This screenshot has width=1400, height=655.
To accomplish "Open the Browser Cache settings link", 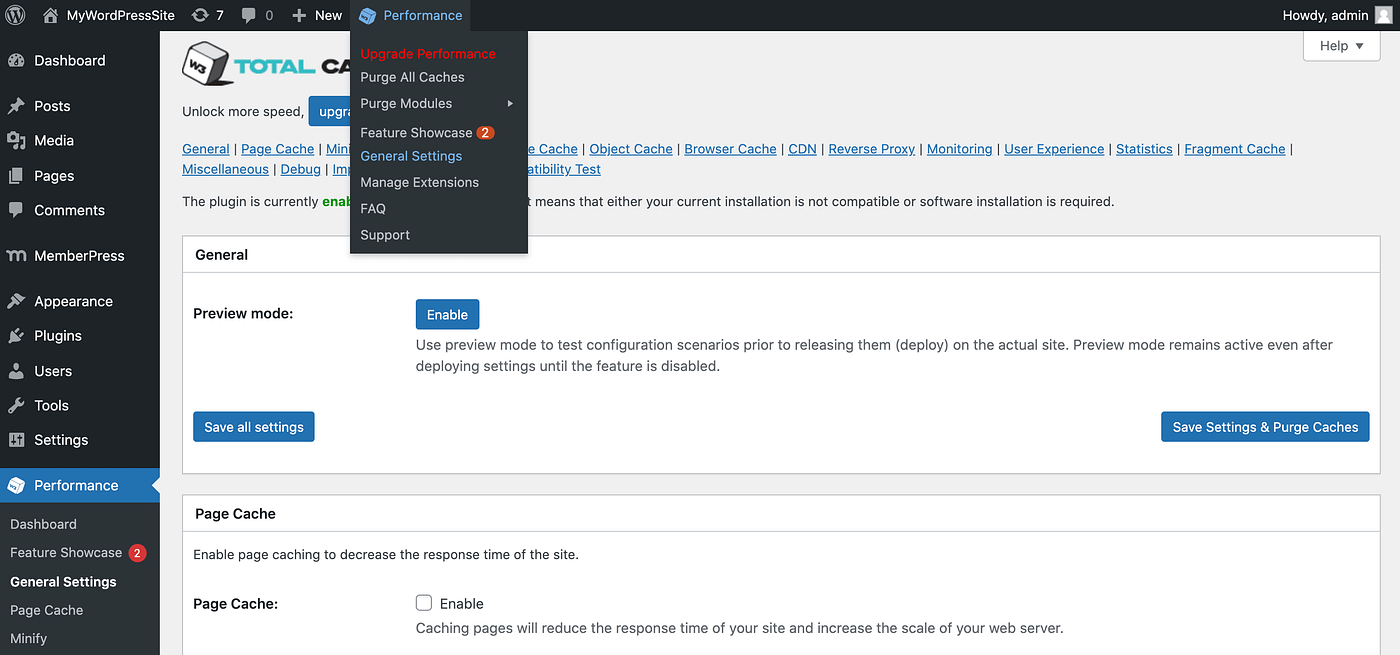I will point(730,148).
